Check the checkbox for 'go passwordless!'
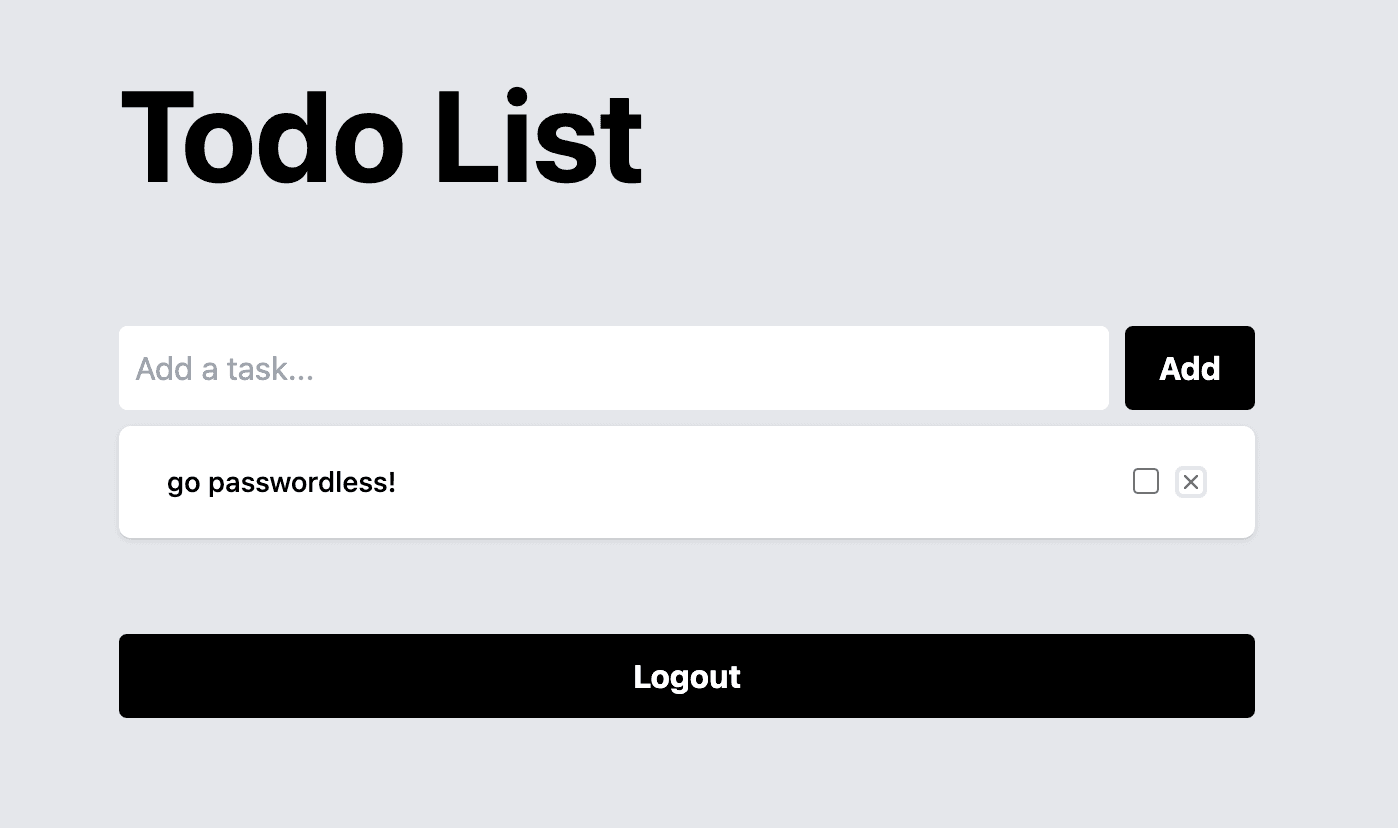 pyautogui.click(x=1146, y=481)
